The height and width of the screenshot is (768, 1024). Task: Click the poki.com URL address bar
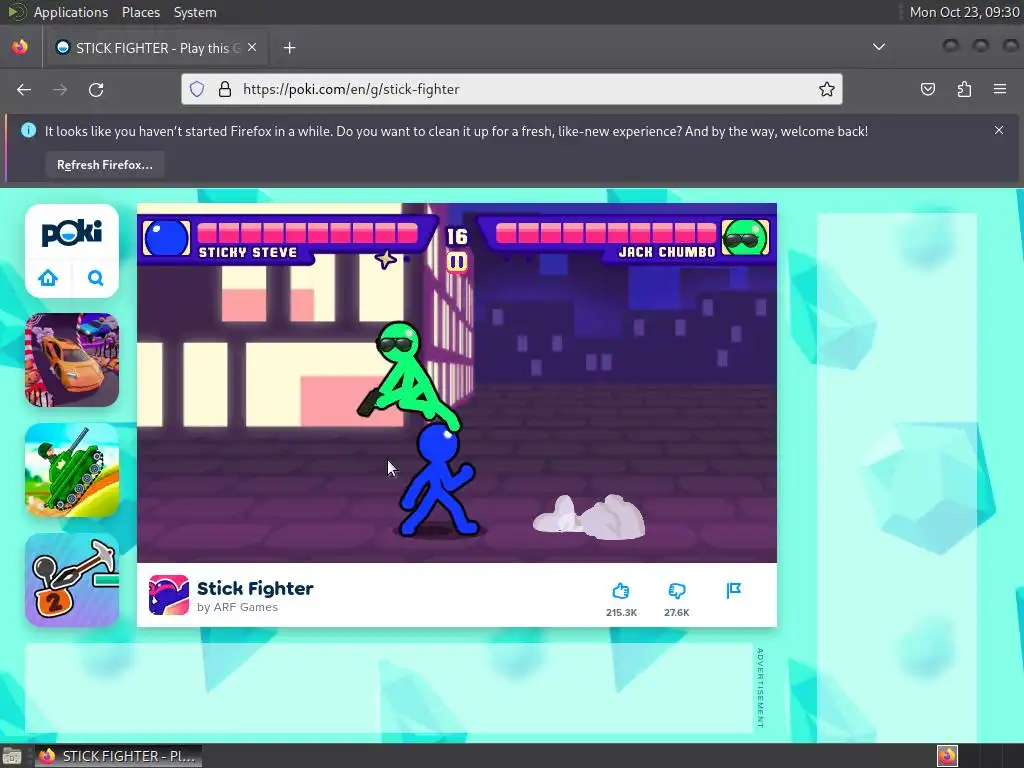511,89
